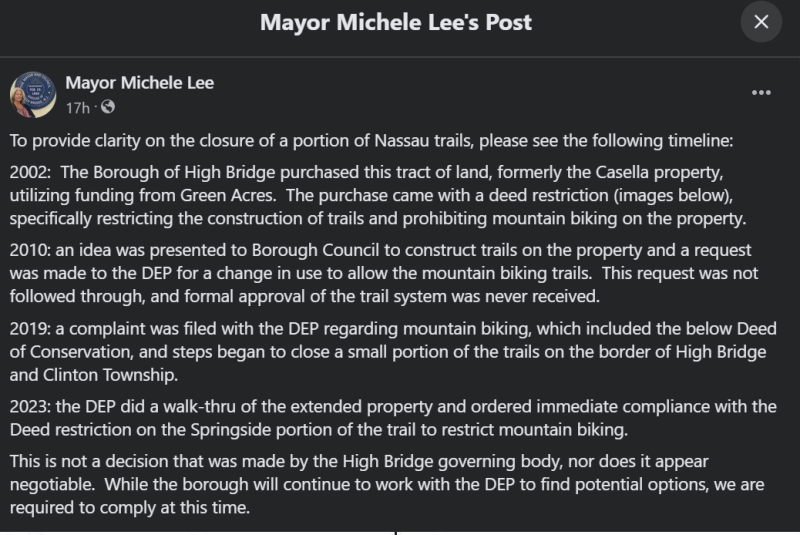This screenshot has height=535, width=800.
Task: Click the "Mayor Michele Lee's Post" header title
Action: point(396,22)
